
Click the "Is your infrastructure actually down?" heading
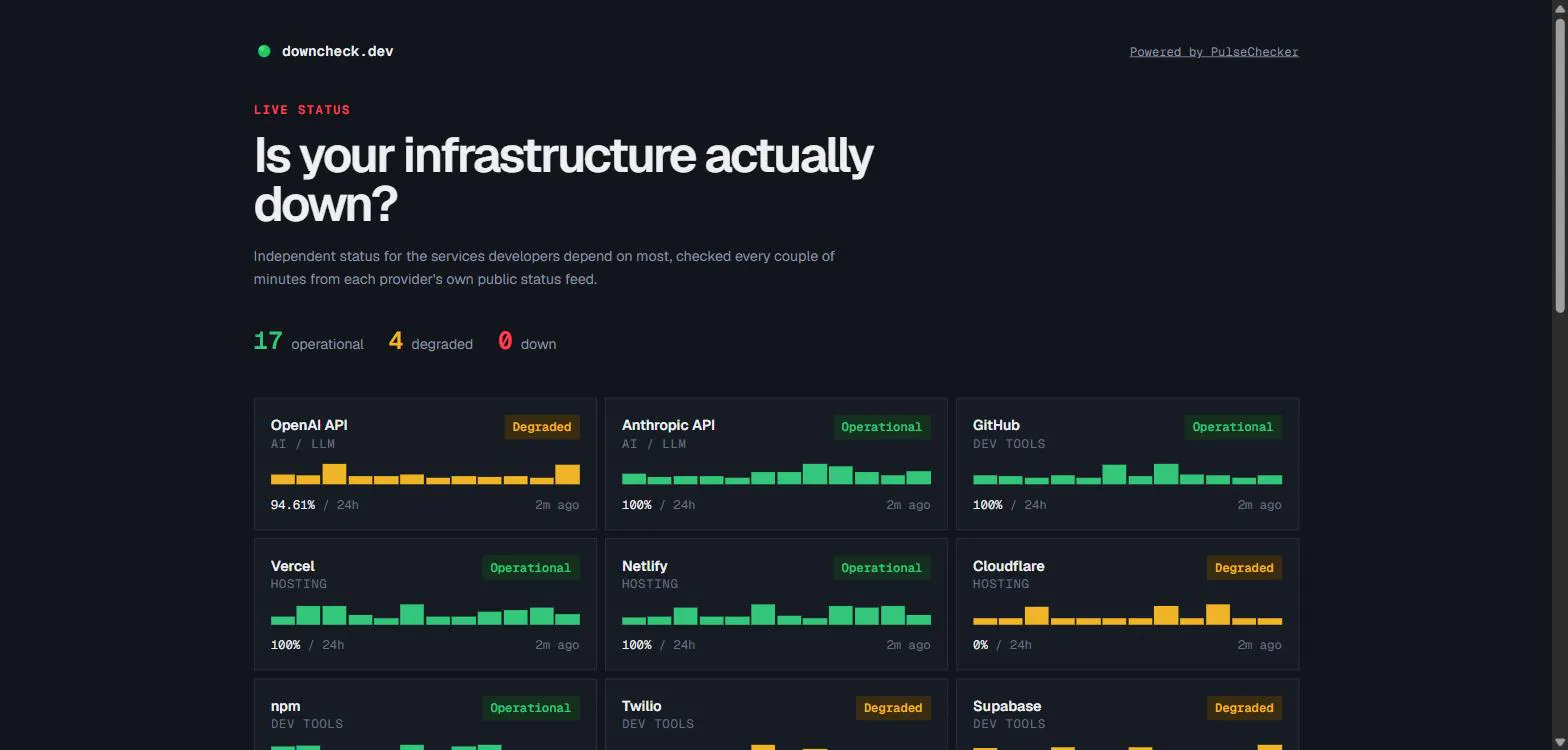(564, 180)
